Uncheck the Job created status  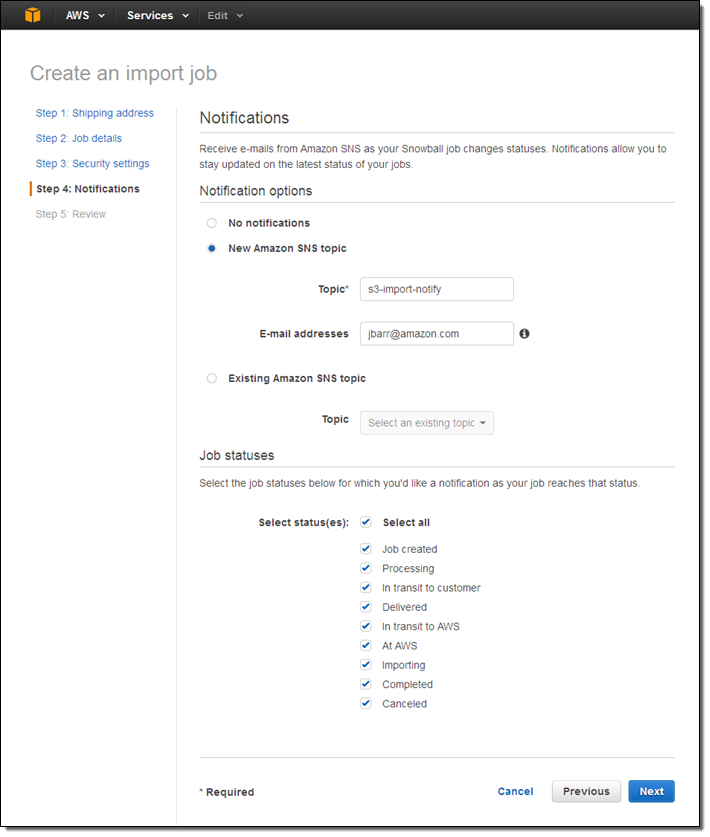366,549
